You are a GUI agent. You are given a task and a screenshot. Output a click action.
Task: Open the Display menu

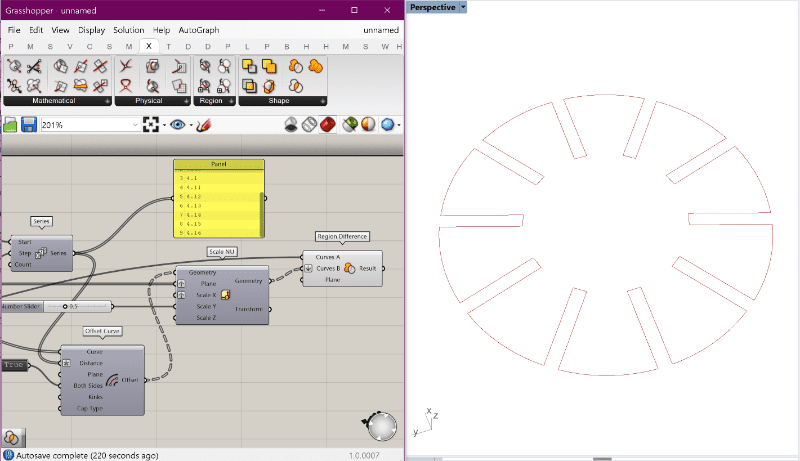(91, 30)
